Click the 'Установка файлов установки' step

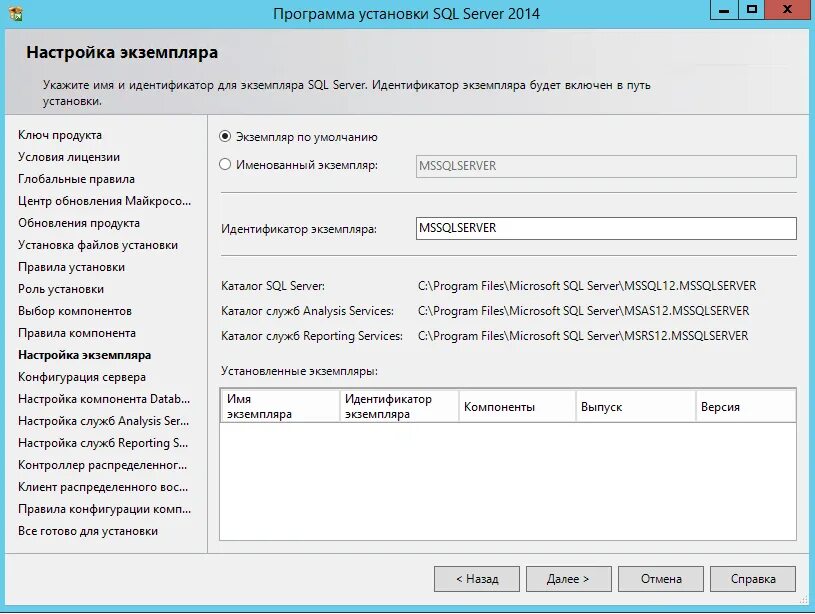98,245
